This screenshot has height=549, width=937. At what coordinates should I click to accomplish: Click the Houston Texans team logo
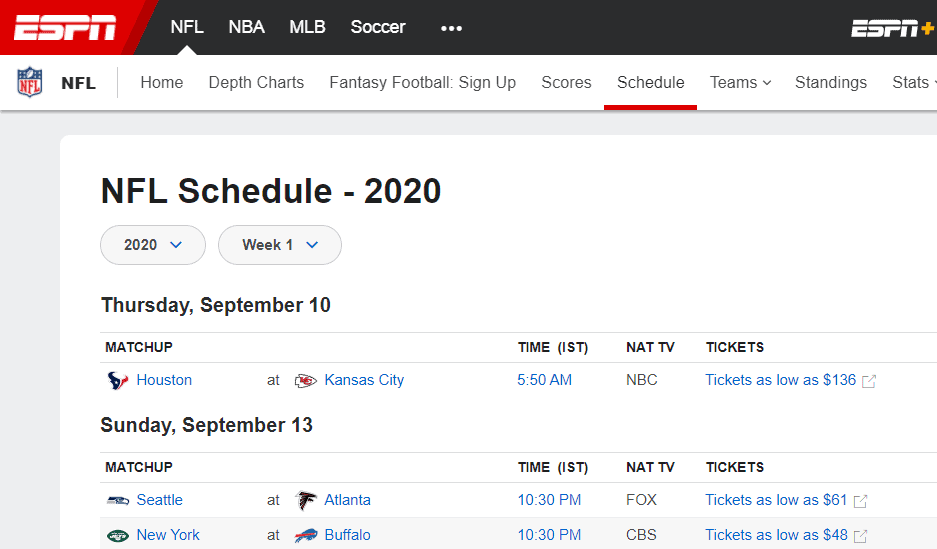tap(118, 381)
